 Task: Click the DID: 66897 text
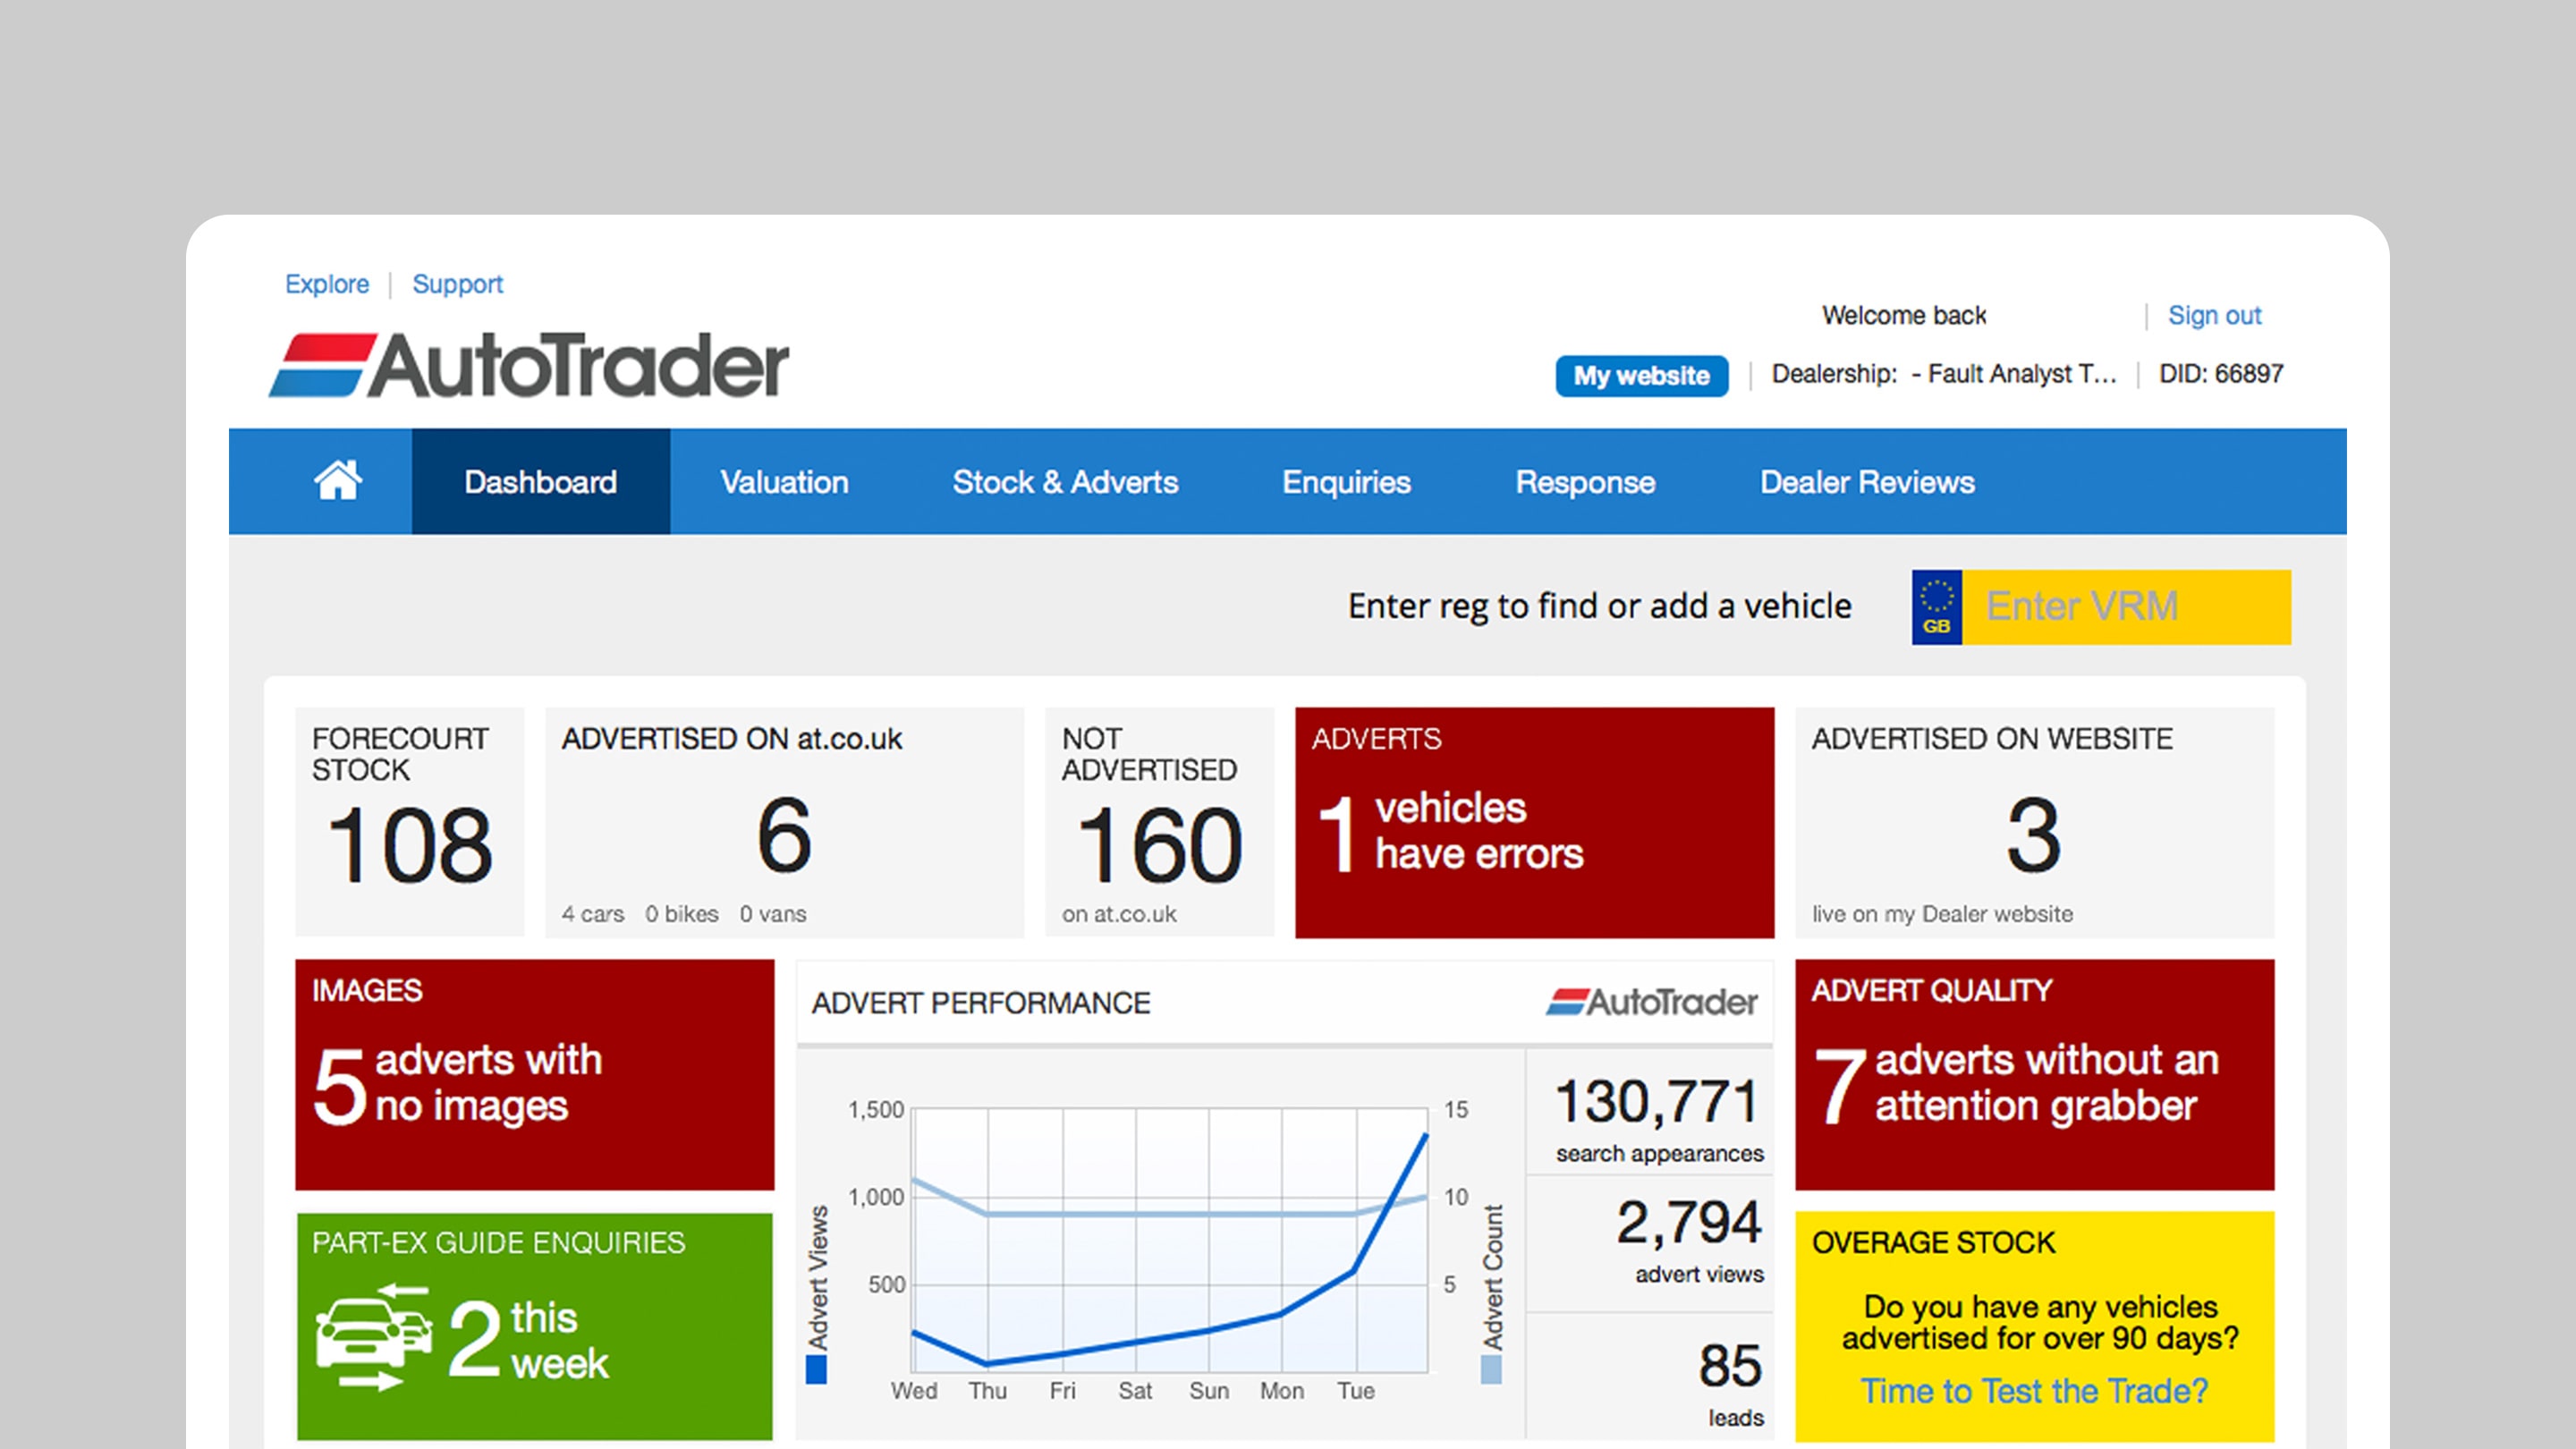point(2221,374)
